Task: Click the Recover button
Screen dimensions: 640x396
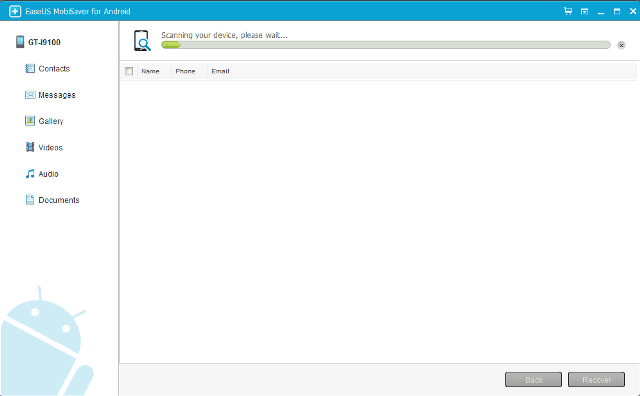Action: [x=596, y=380]
